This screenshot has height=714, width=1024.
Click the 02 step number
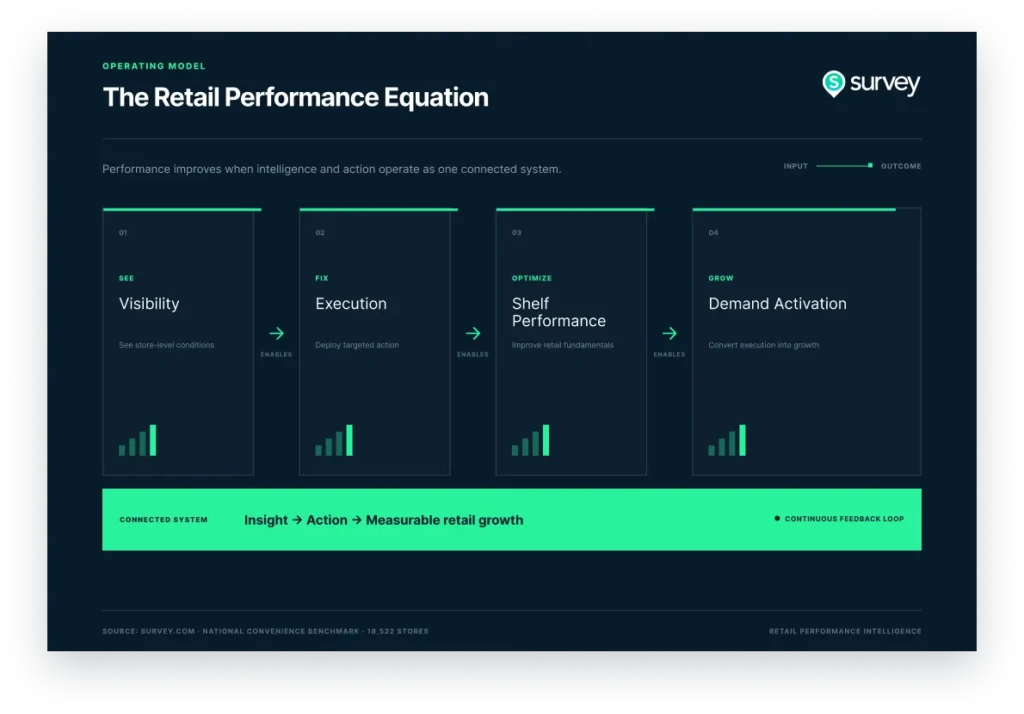320,233
